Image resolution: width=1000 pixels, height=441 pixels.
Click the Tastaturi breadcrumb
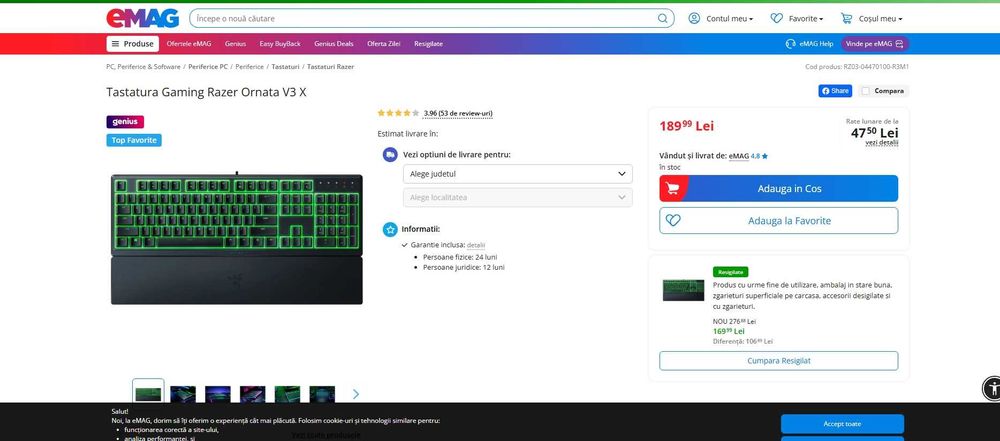tap(285, 66)
